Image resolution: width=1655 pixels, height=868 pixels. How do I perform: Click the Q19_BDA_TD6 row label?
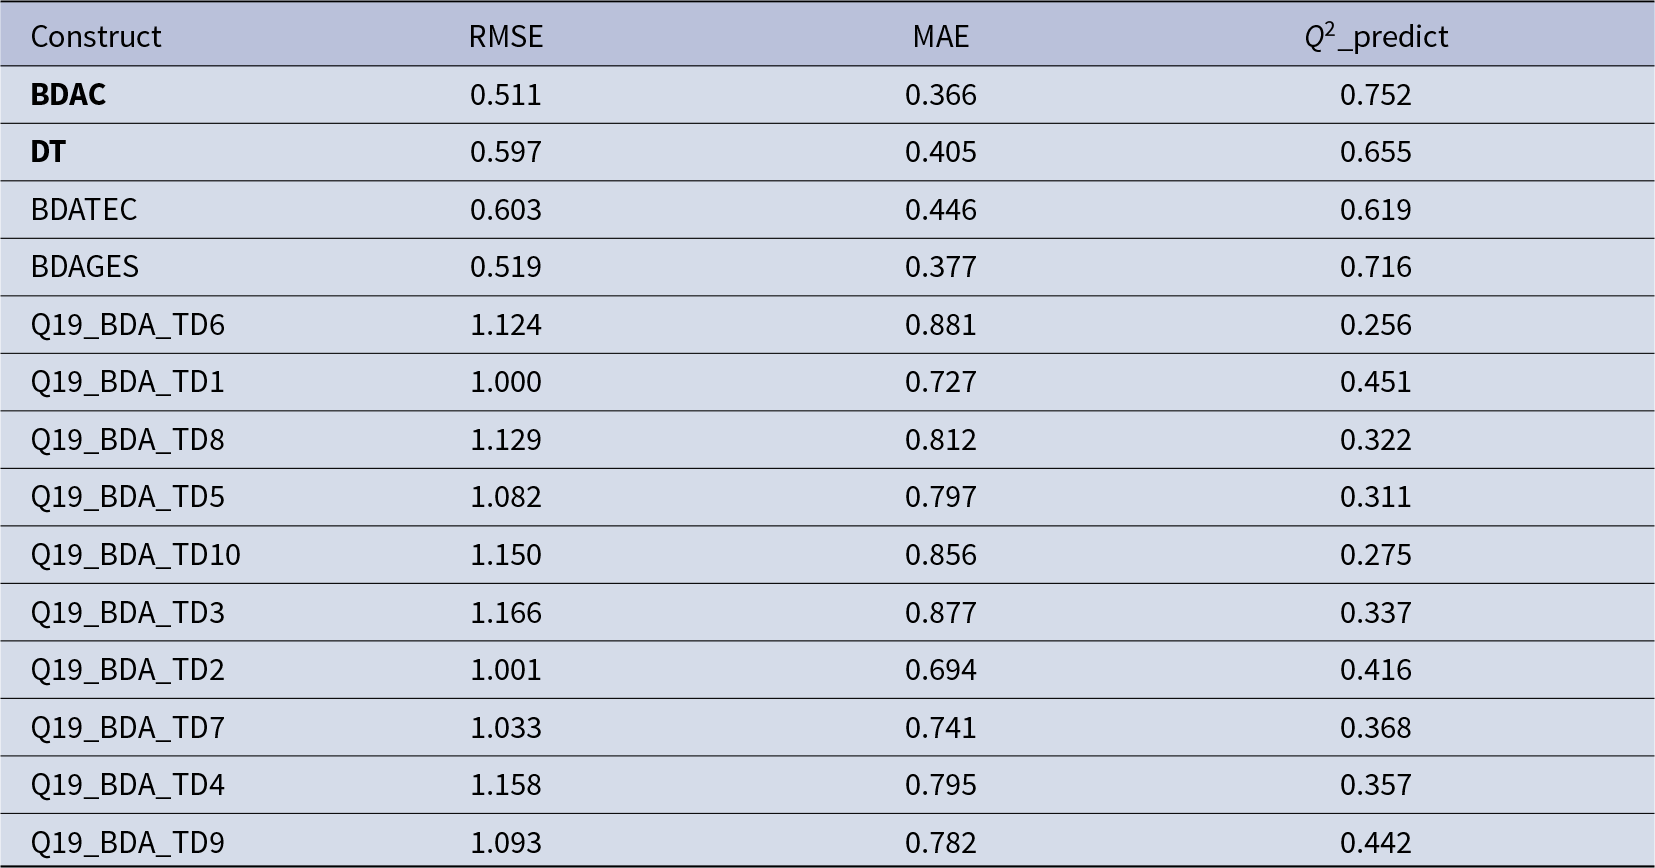point(128,324)
